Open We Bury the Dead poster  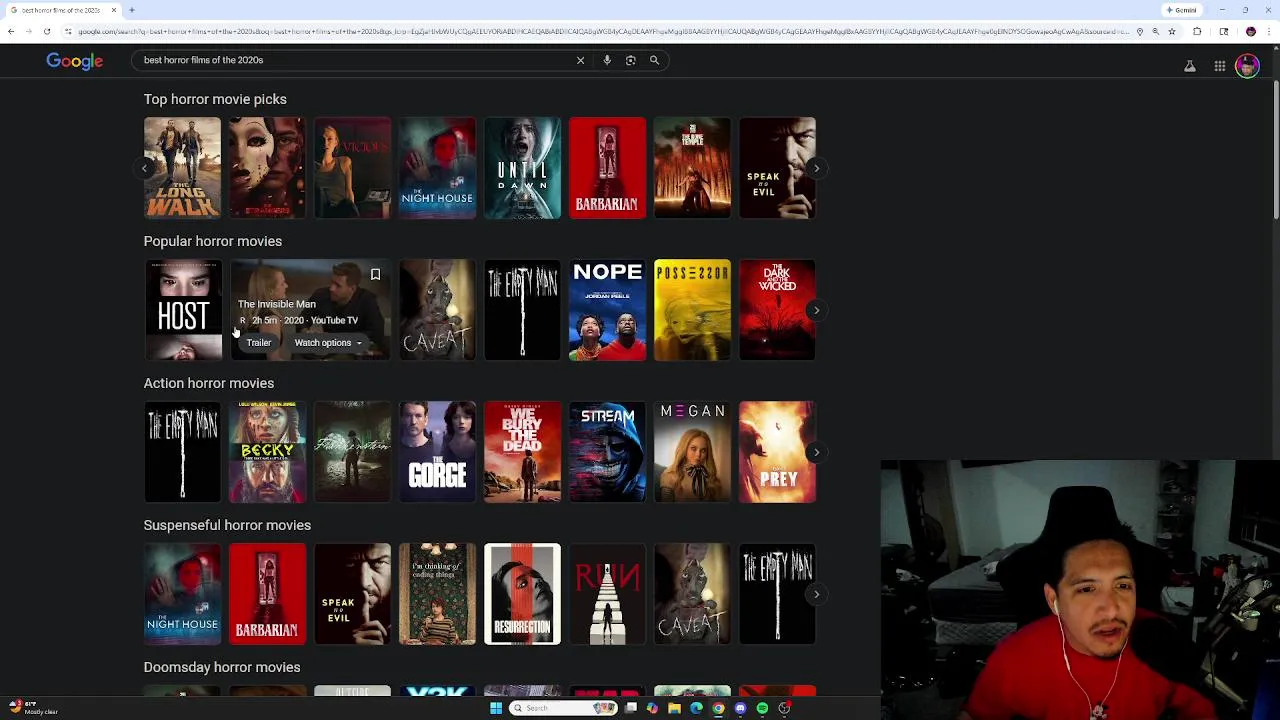(x=522, y=452)
